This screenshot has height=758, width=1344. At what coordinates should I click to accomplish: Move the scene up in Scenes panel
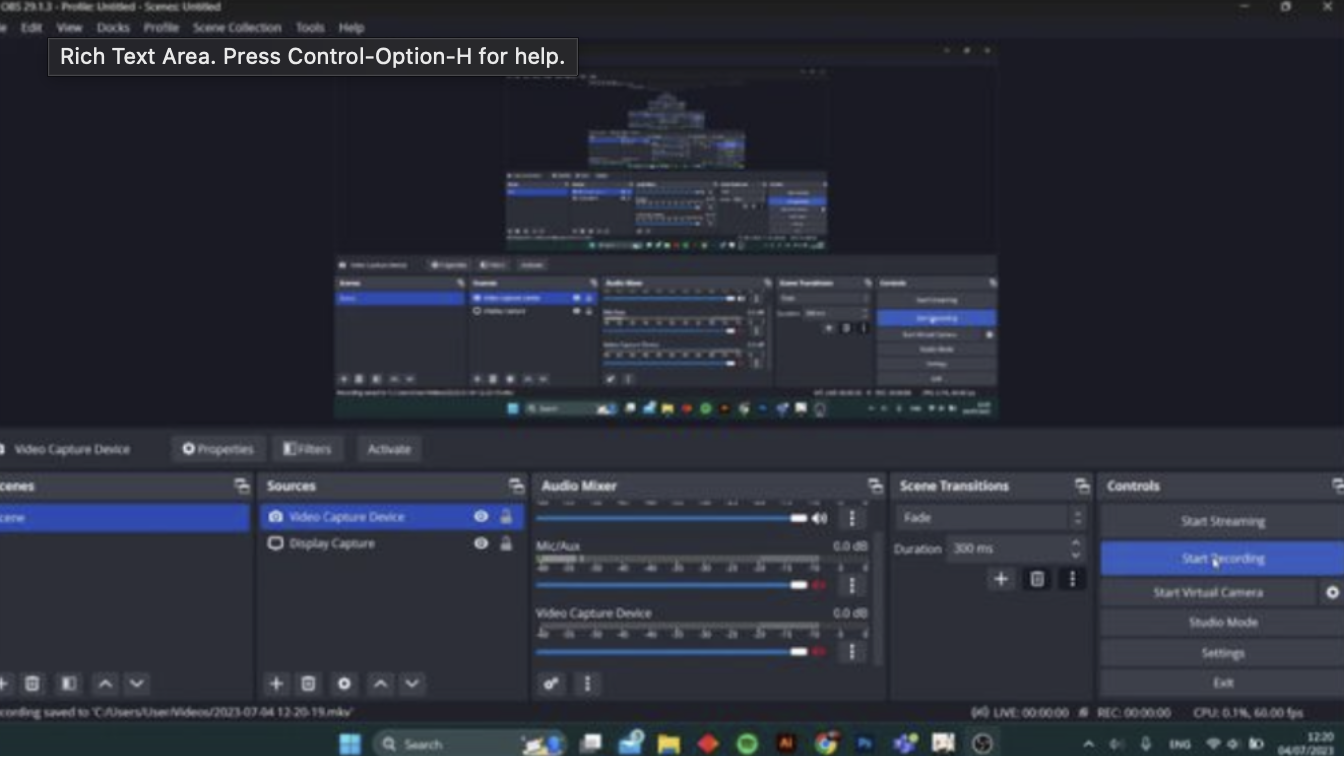click(105, 684)
